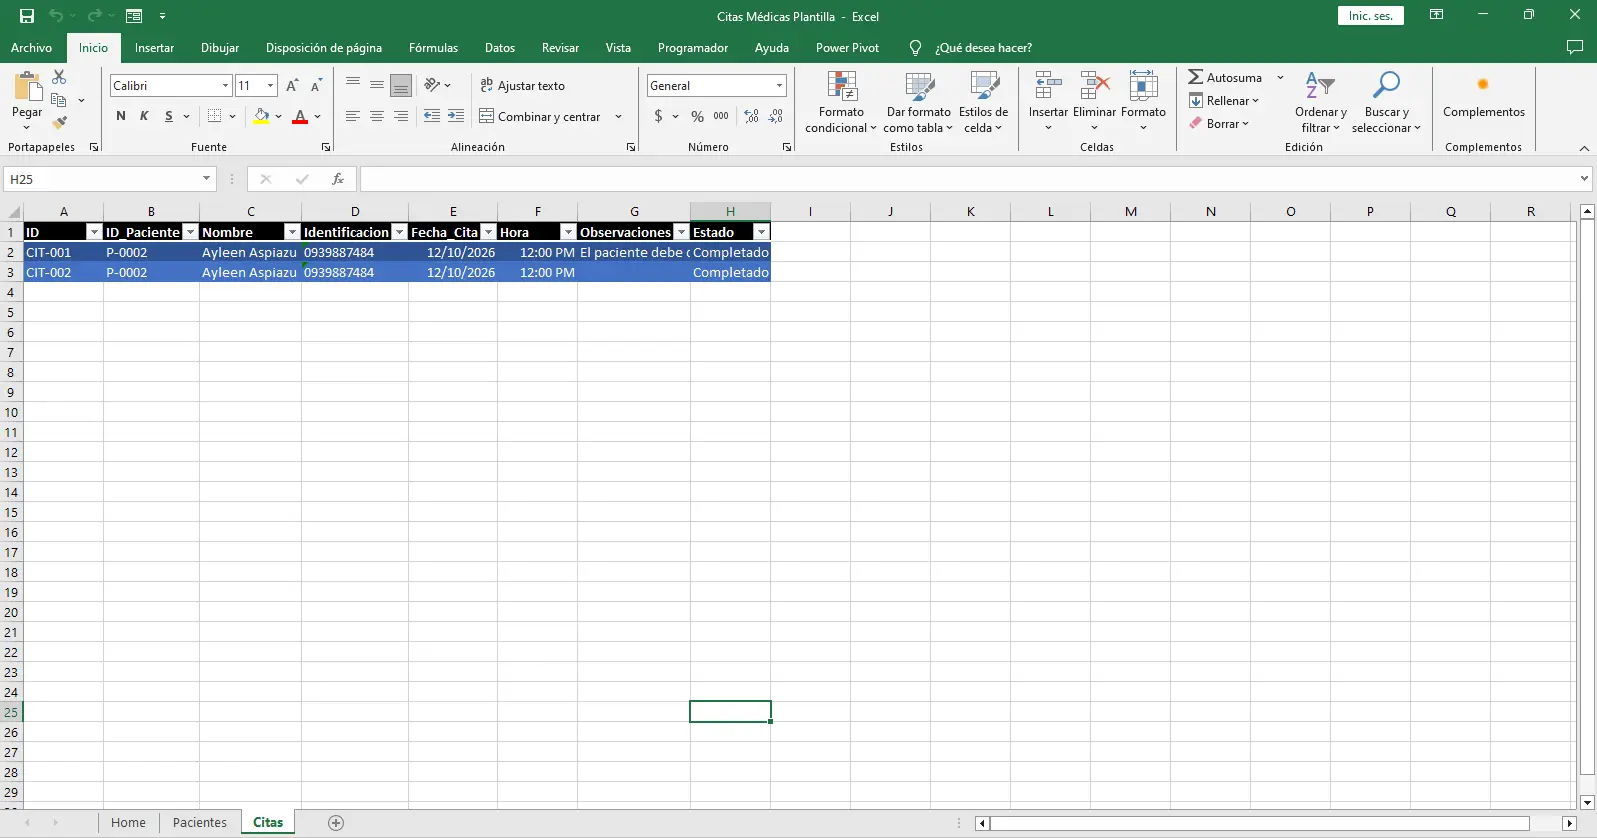The width and height of the screenshot is (1597, 838).
Task: Toggle Ajustar texto wrap
Action: 522,86
